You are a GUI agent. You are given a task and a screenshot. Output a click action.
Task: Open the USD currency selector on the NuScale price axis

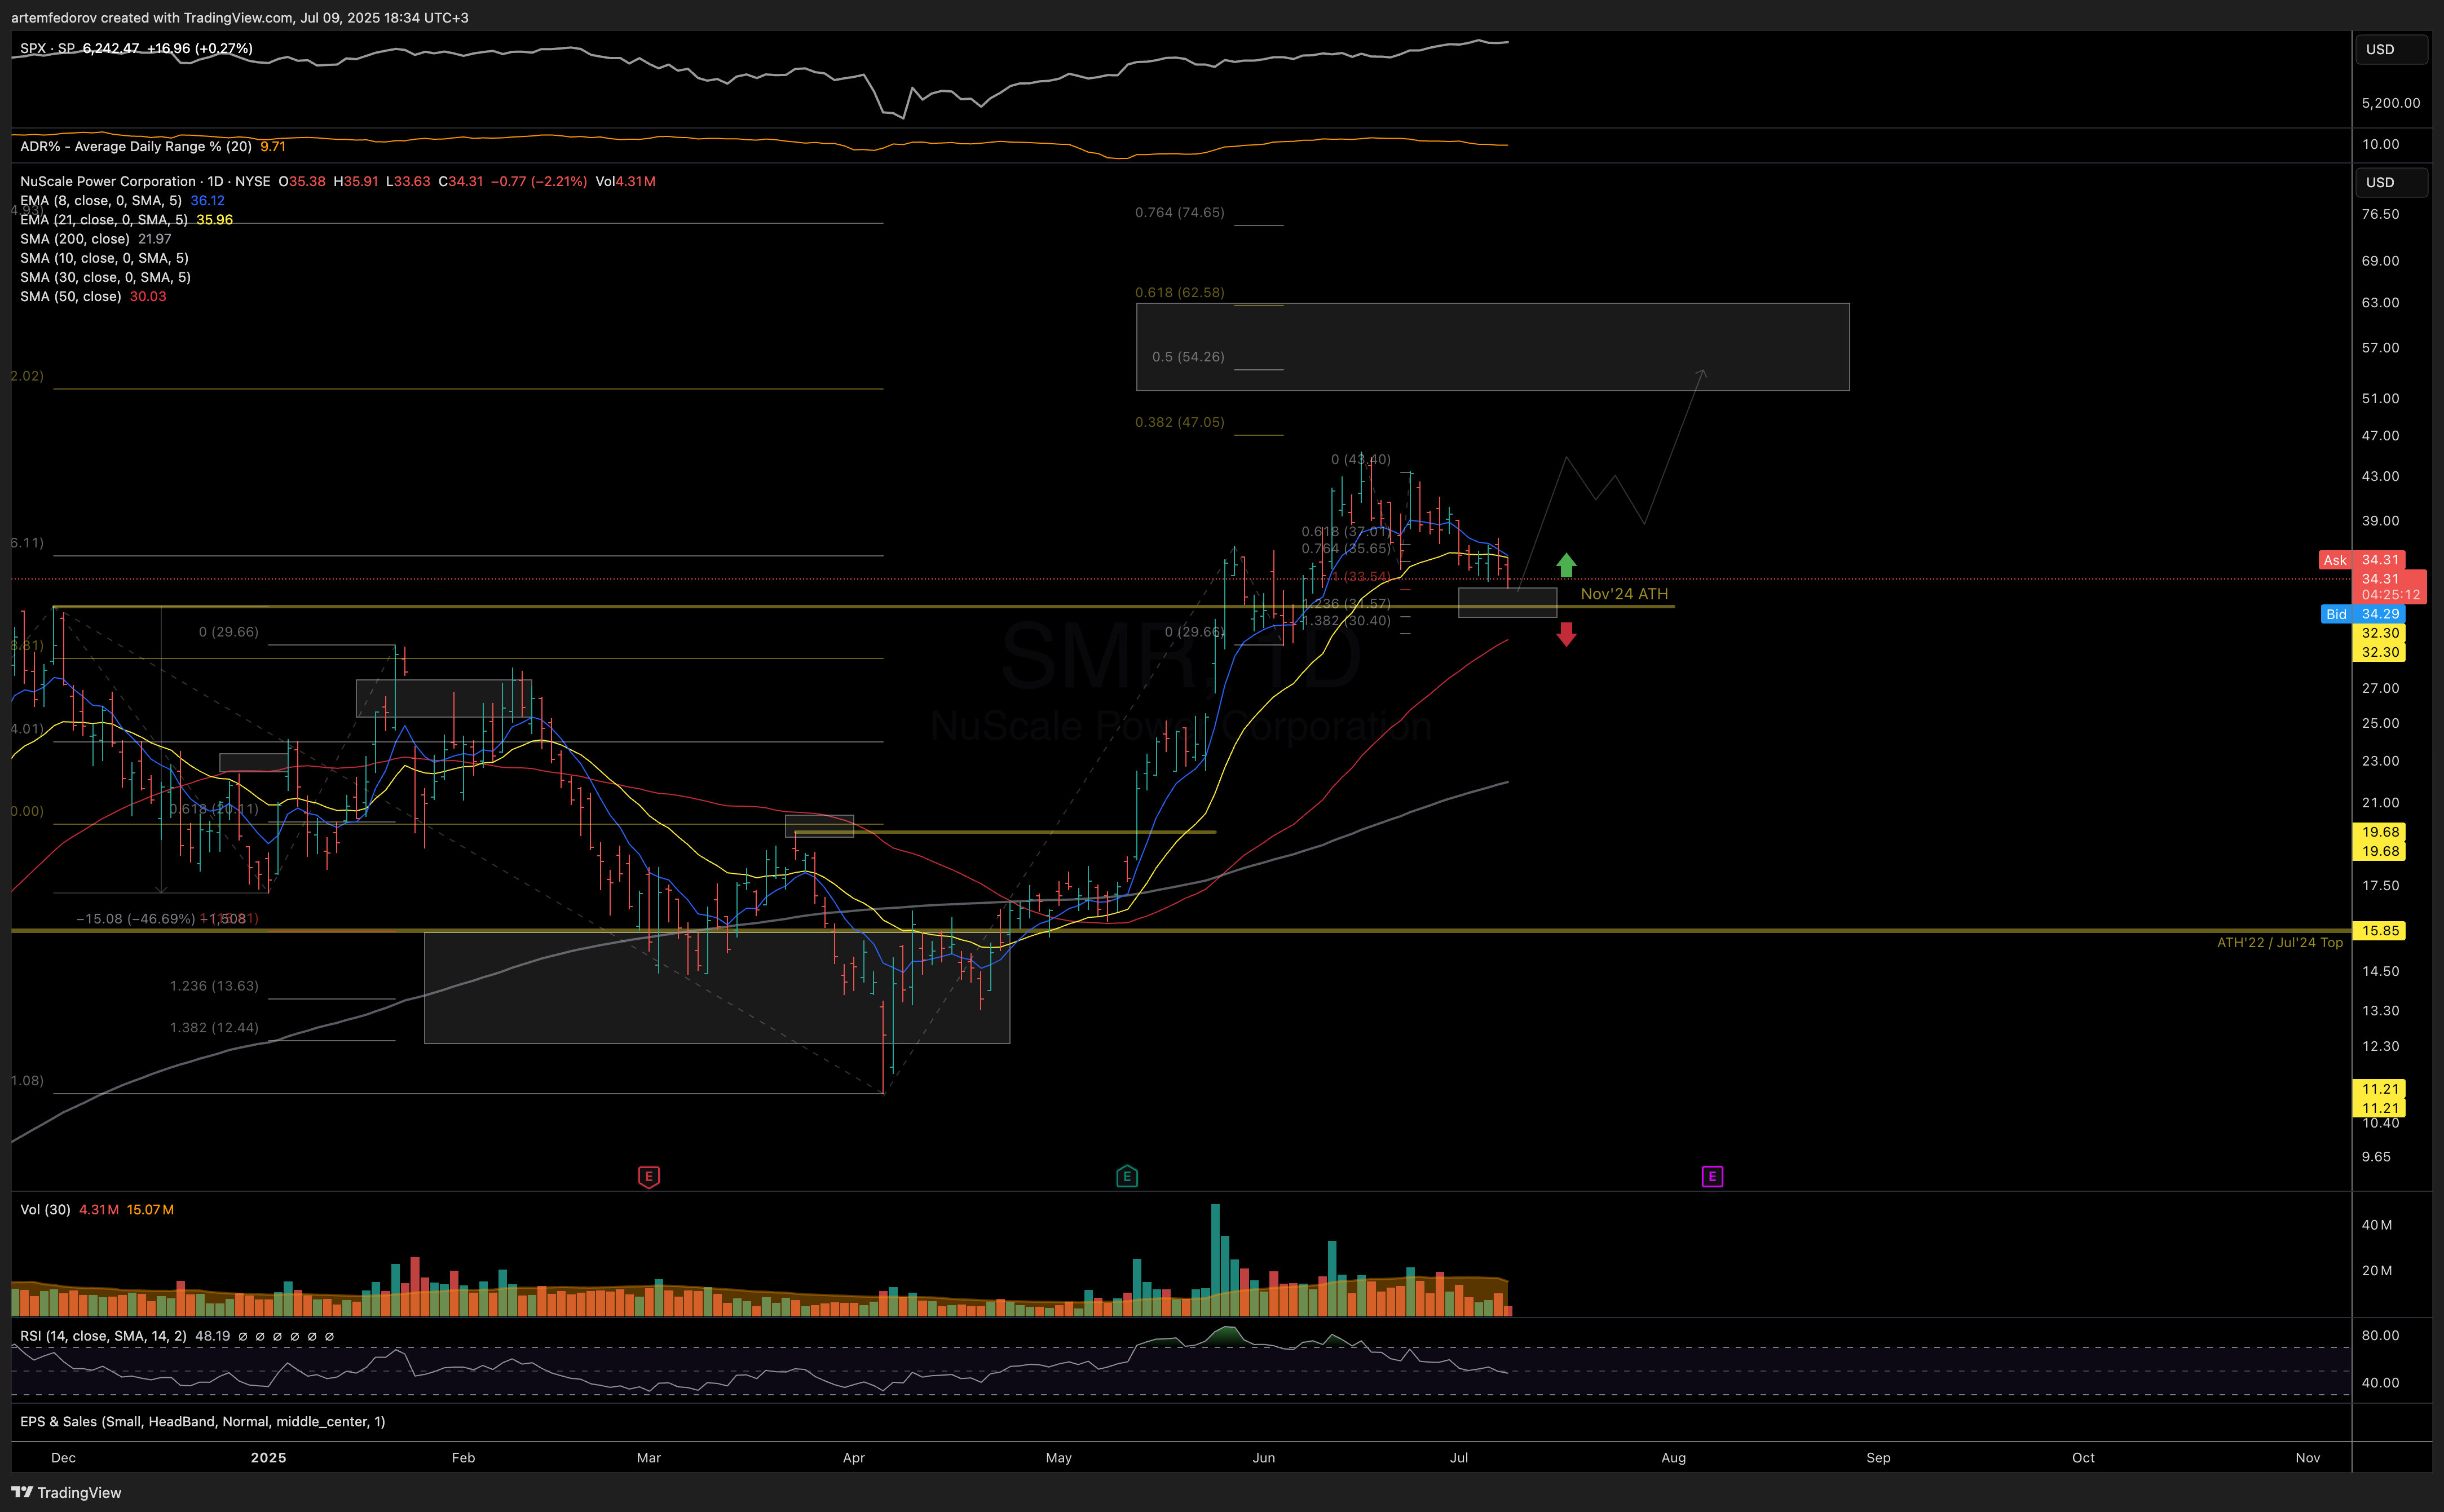pyautogui.click(x=2391, y=182)
